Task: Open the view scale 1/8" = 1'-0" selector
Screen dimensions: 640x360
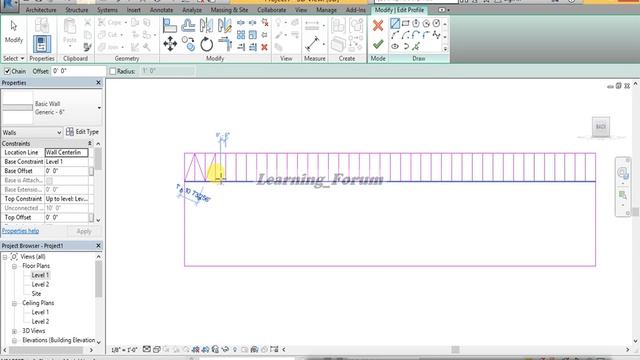Action: (x=124, y=350)
